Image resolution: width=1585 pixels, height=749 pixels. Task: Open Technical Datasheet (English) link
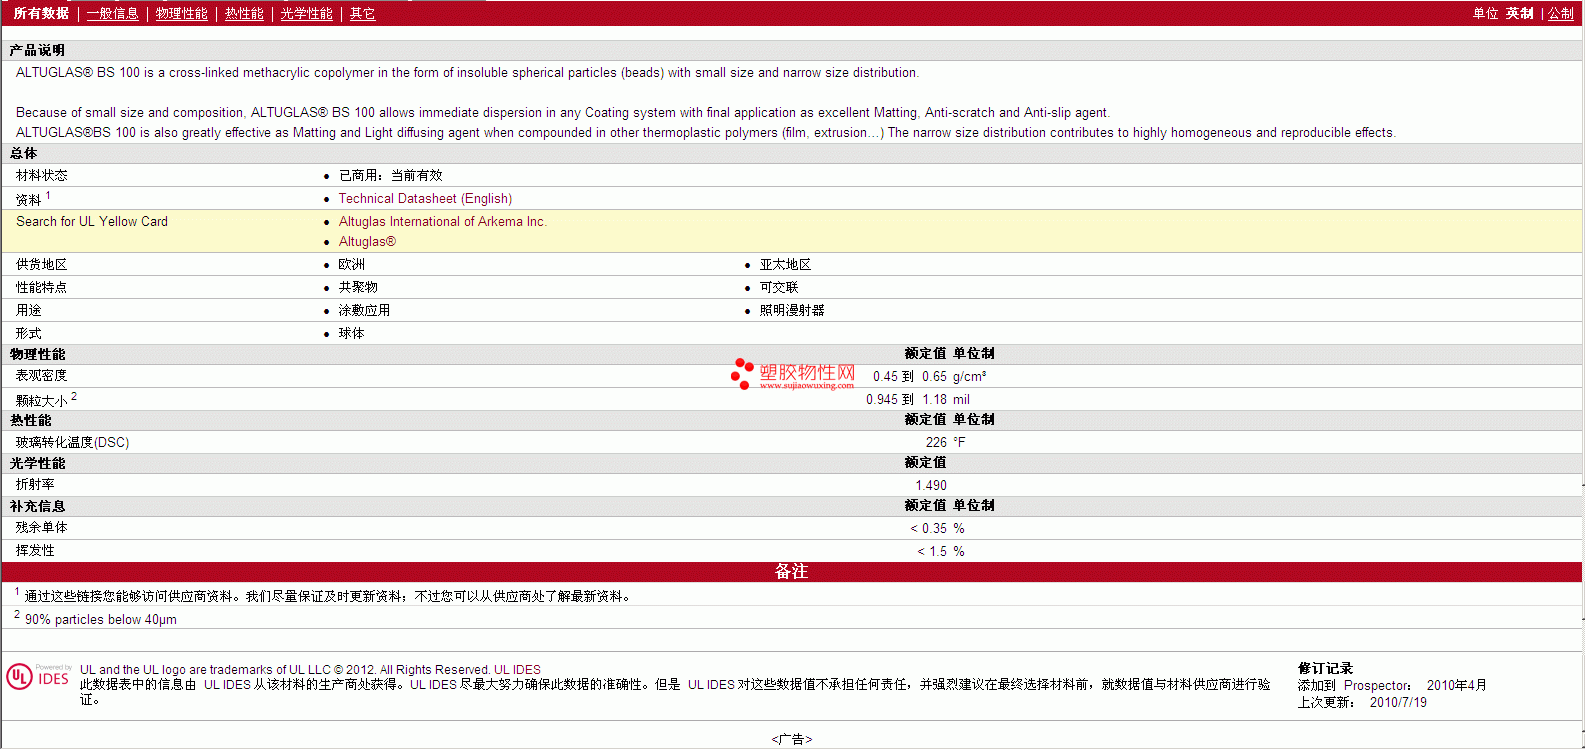point(425,199)
